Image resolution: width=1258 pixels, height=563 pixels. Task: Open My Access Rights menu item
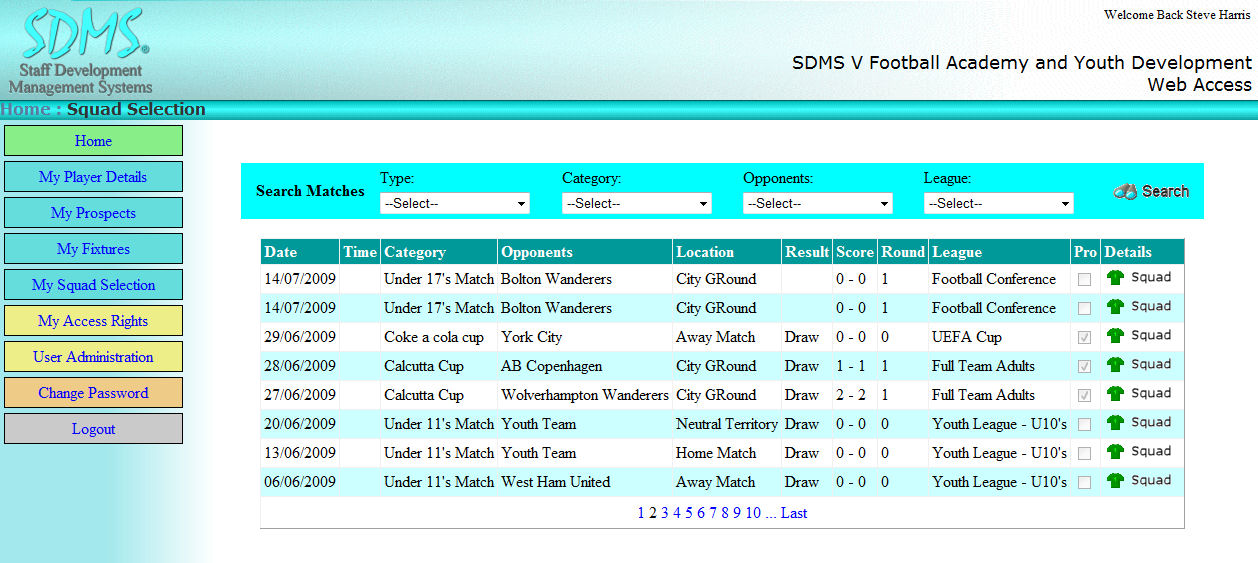93,321
